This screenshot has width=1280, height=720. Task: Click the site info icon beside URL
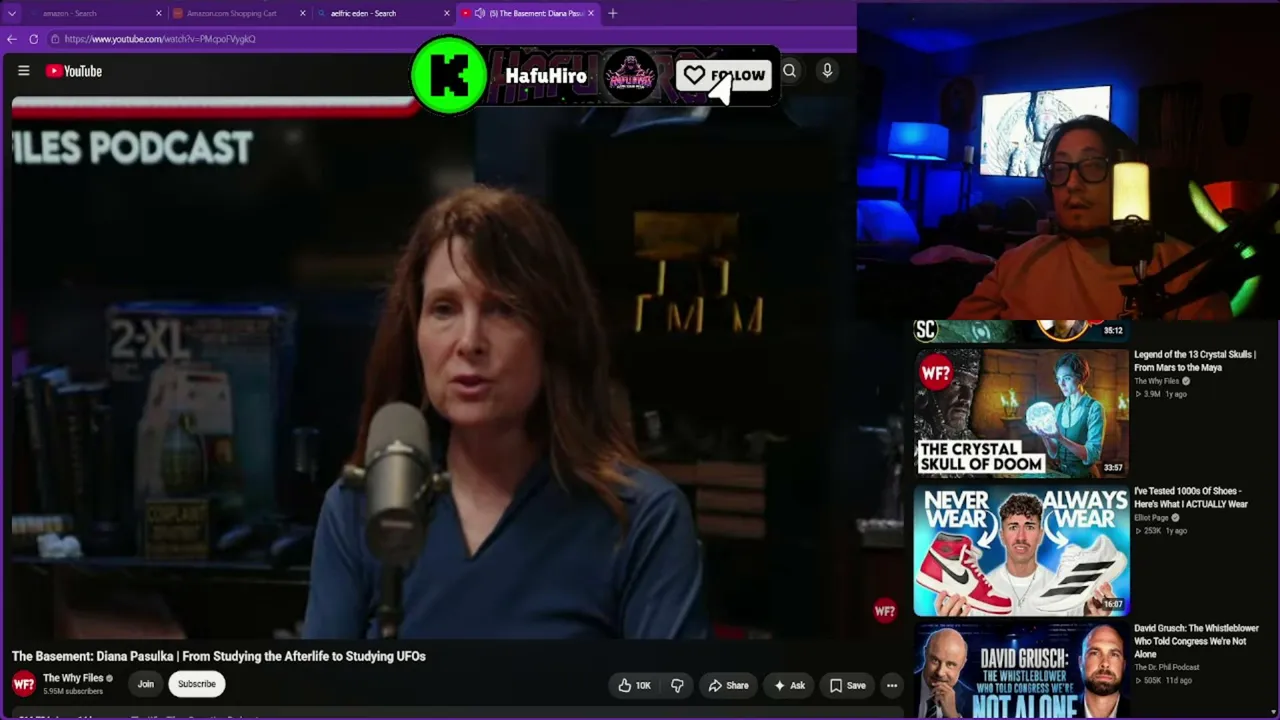pos(56,39)
